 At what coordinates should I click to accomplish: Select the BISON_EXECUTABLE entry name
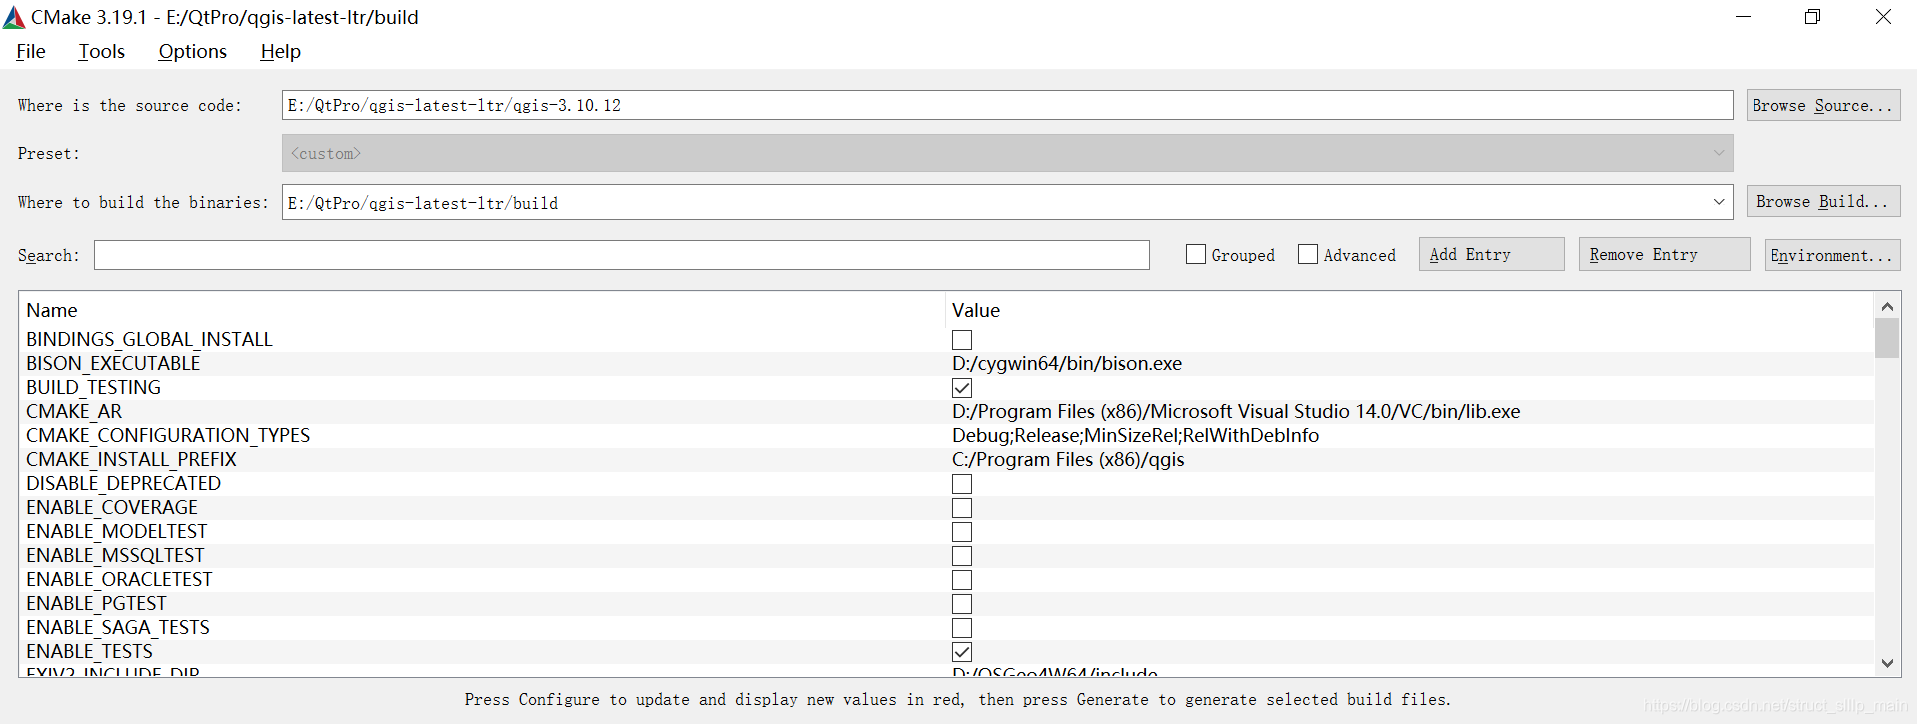[113, 363]
